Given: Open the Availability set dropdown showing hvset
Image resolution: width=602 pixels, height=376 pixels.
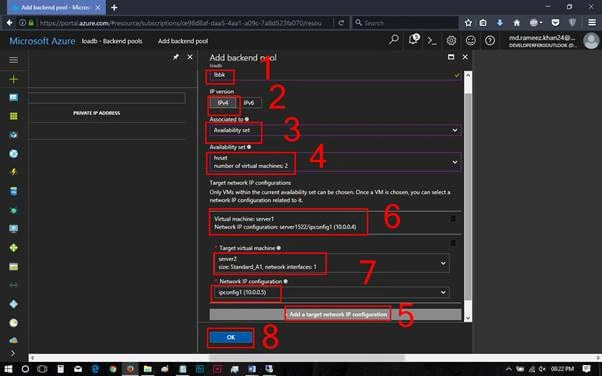Looking at the screenshot, I should [x=335, y=162].
